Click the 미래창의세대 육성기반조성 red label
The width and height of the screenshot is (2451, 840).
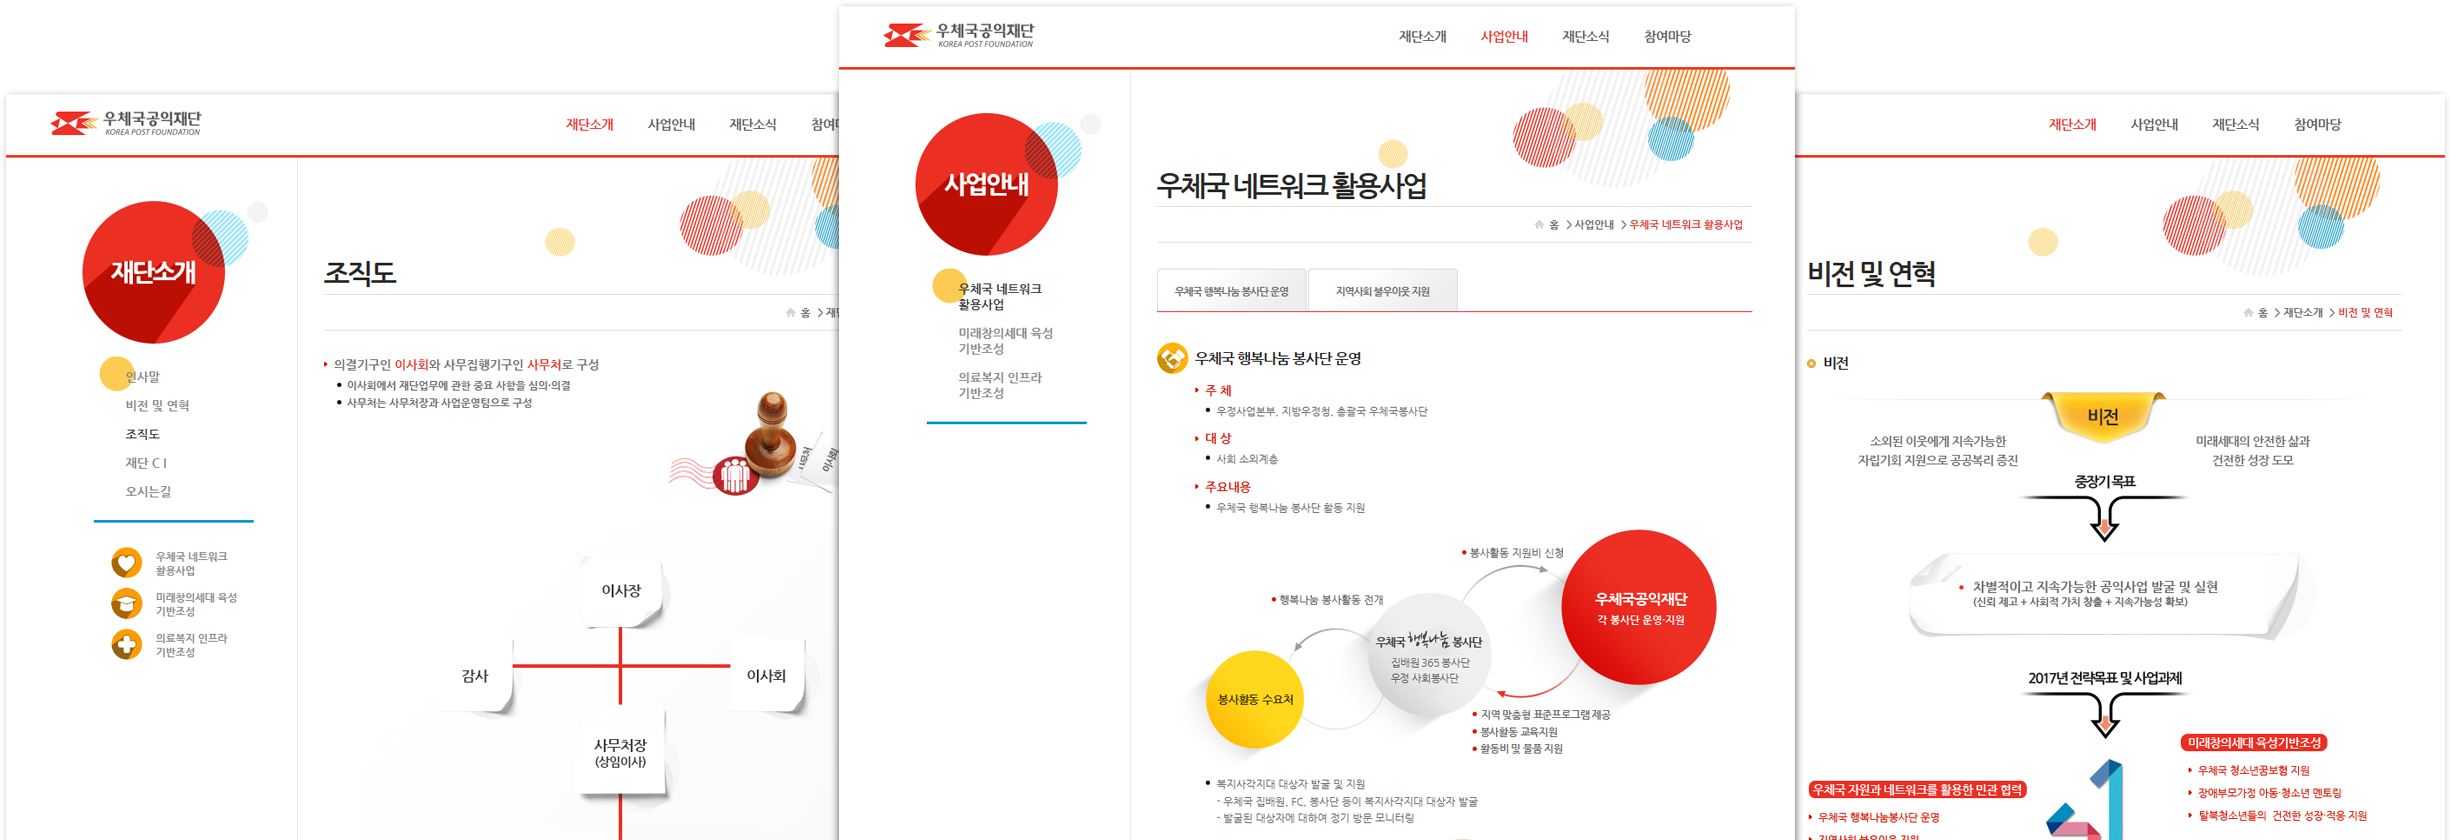coord(2254,743)
